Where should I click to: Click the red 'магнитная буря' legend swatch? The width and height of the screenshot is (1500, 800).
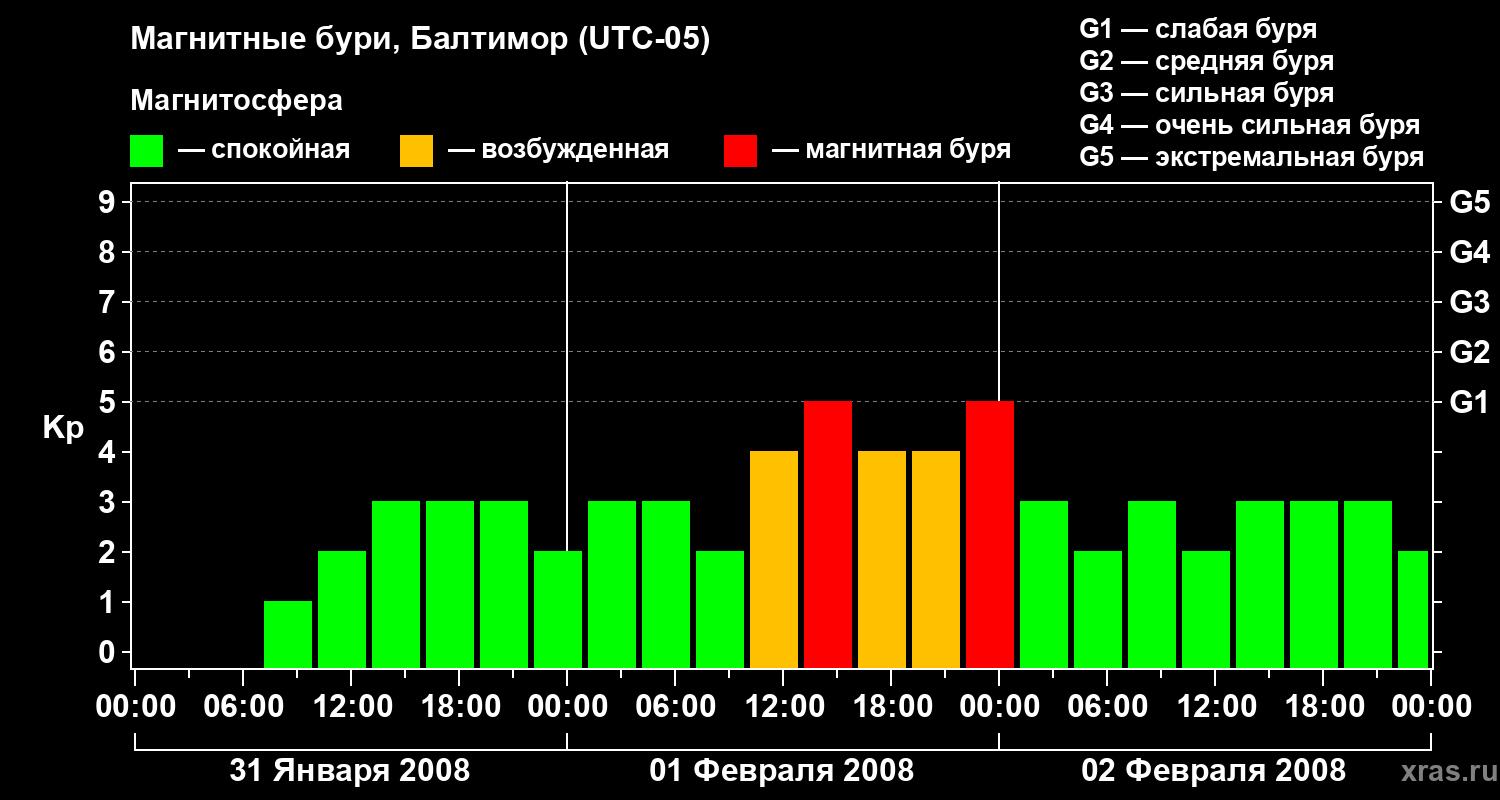click(x=740, y=151)
